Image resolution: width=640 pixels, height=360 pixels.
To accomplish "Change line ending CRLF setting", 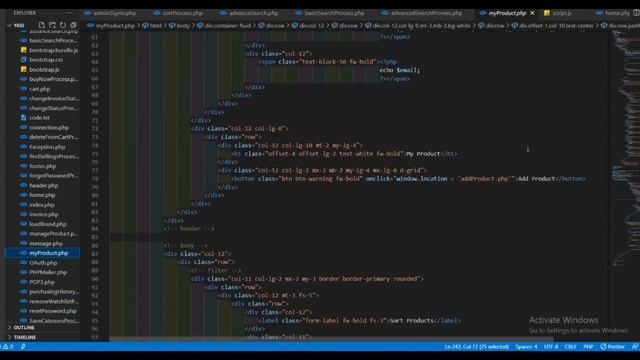I will (570, 347).
